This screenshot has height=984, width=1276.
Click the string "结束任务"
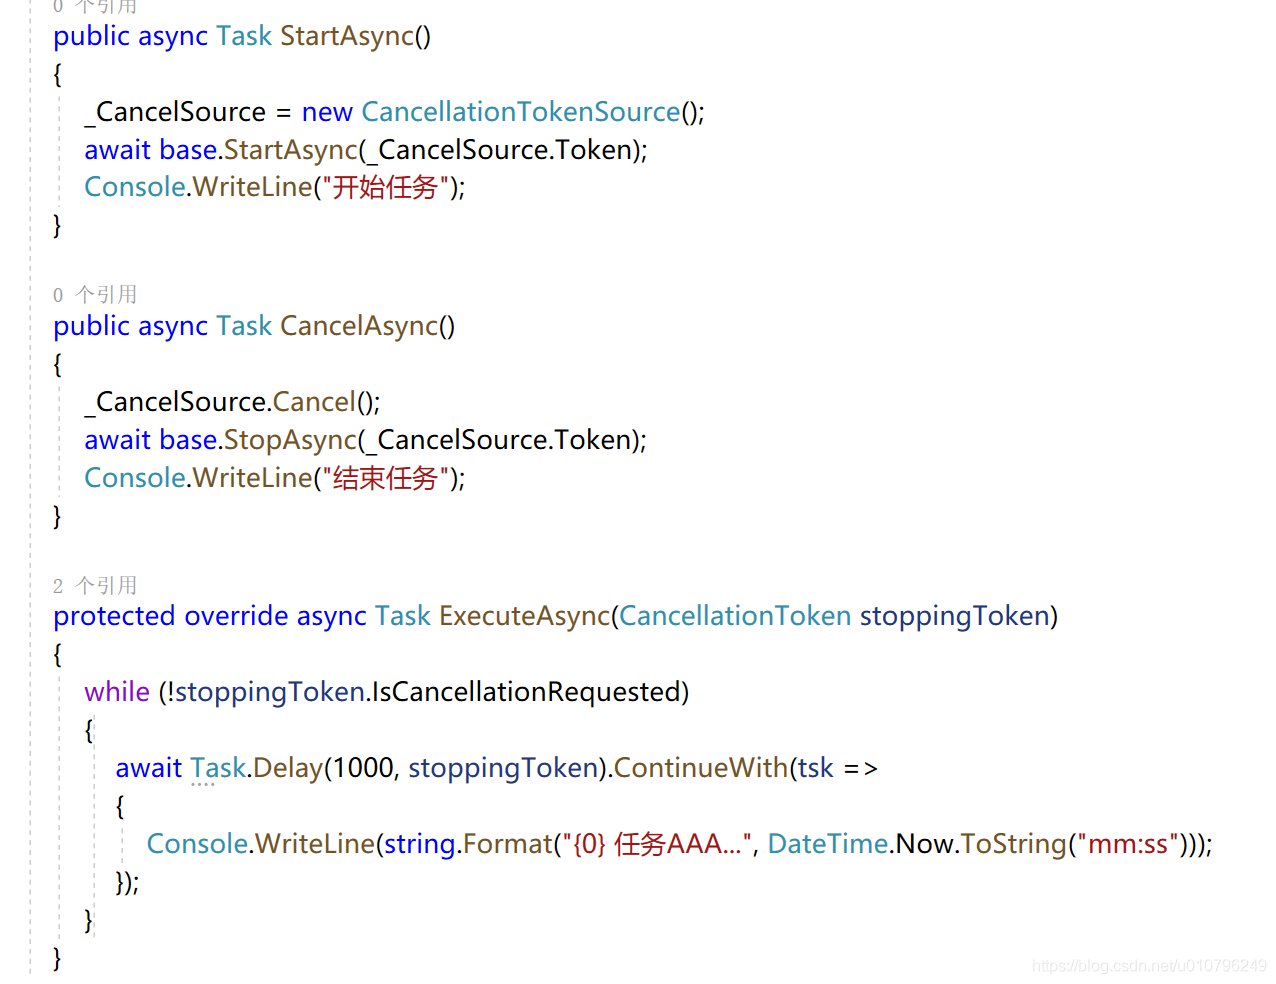click(x=385, y=477)
